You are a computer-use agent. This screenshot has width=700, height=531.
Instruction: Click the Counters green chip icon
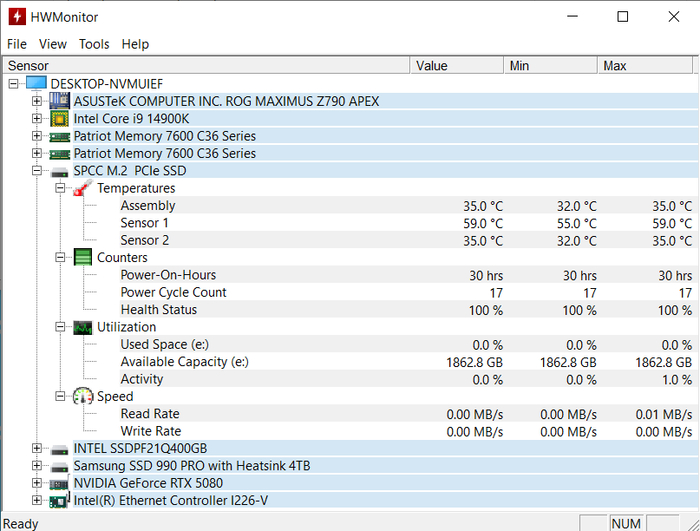point(83,258)
